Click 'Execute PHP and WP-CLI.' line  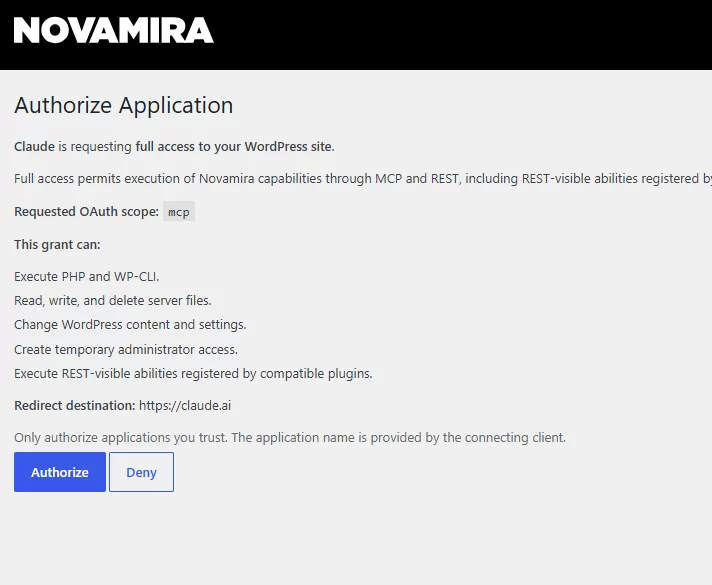tap(87, 277)
